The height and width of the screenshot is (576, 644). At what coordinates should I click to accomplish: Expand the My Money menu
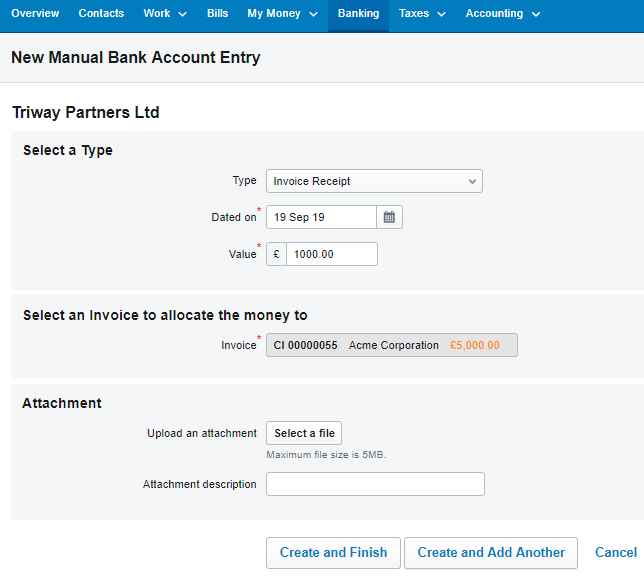click(282, 14)
